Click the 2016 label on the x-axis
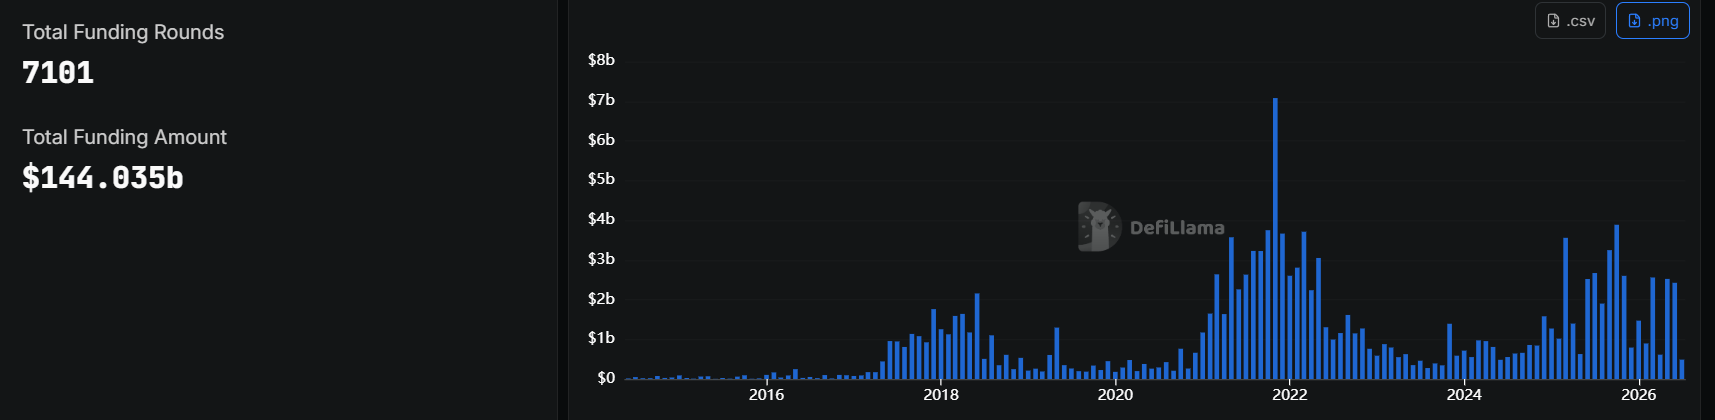This screenshot has width=1715, height=420. (766, 394)
